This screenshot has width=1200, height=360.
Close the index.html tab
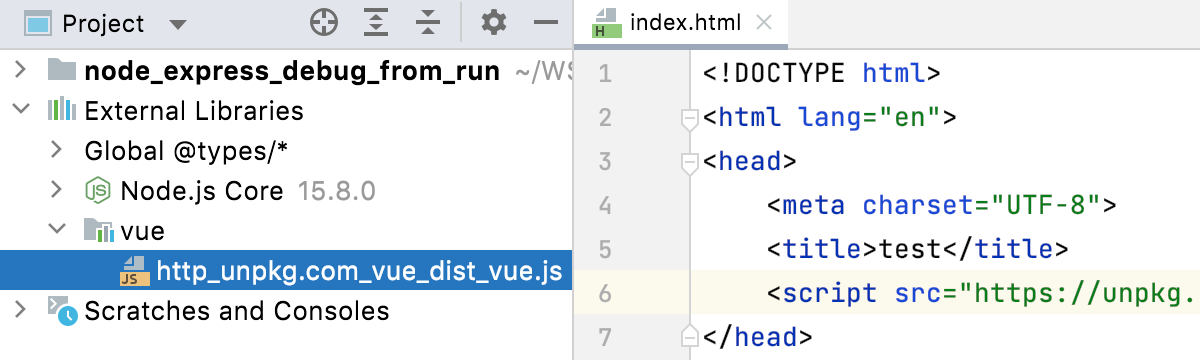coord(764,22)
